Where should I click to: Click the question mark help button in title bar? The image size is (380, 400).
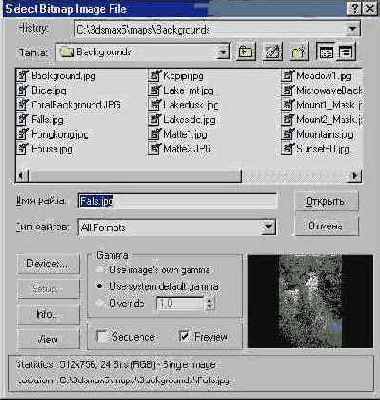tap(354, 8)
